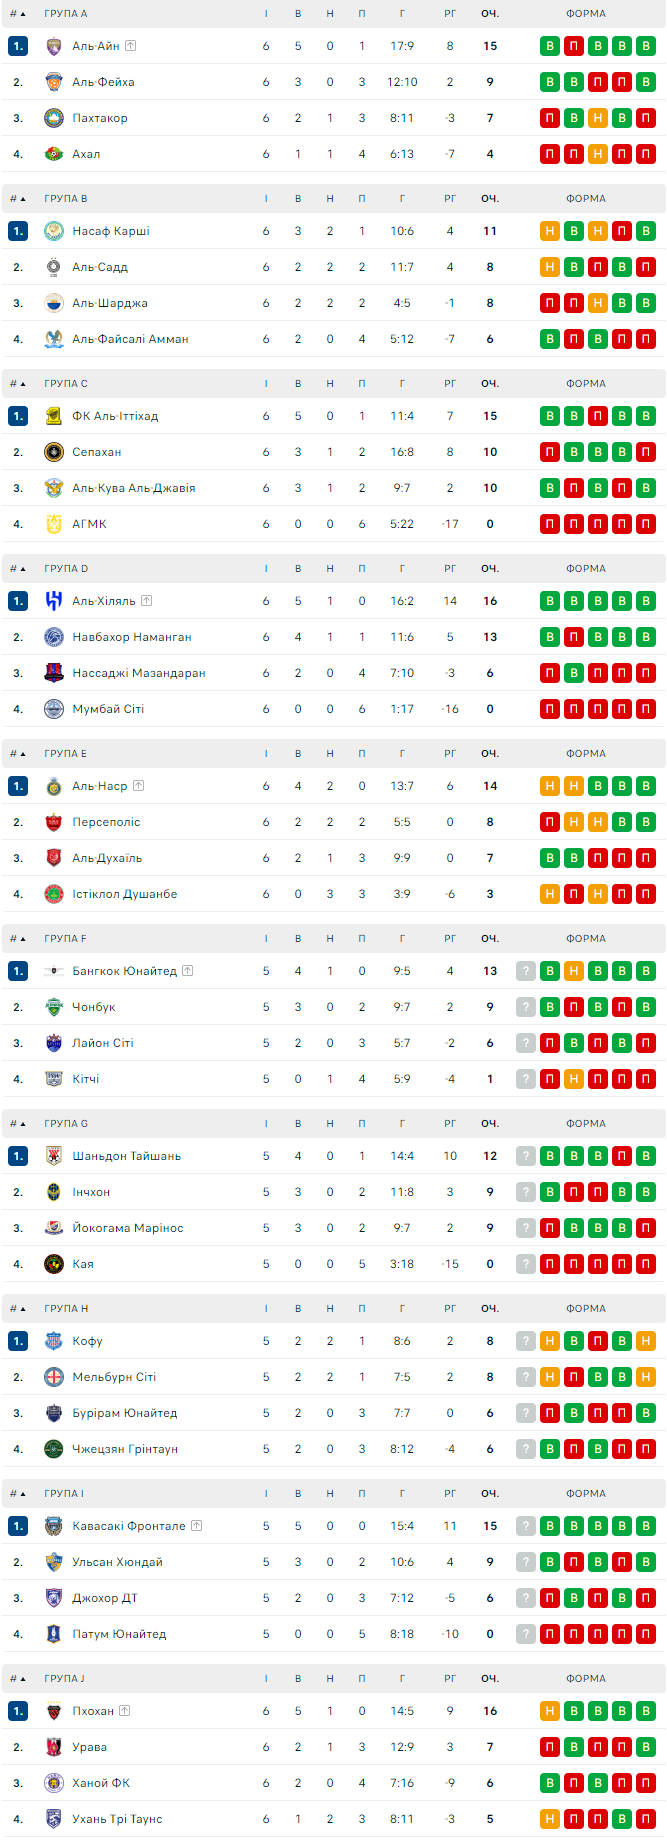667x1843 pixels.
Task: Open the Насаф Карші team page
Action: click(111, 231)
